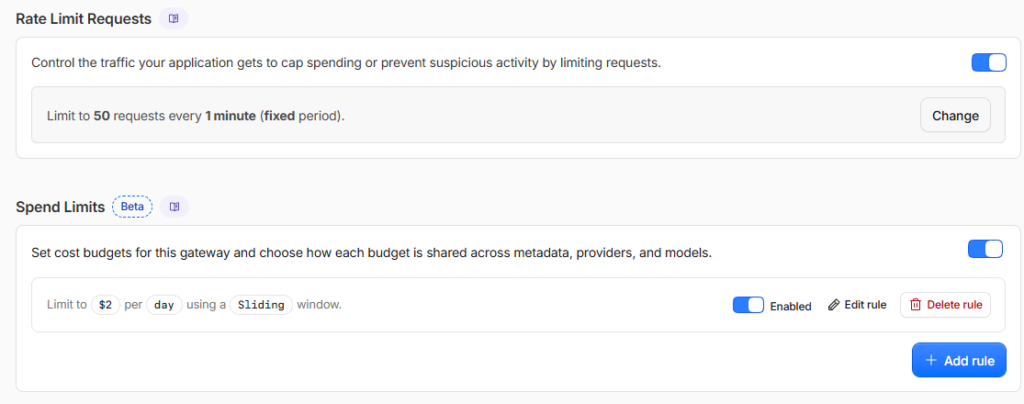Click the Edit rule text link
1024x404 pixels.
coord(865,305)
